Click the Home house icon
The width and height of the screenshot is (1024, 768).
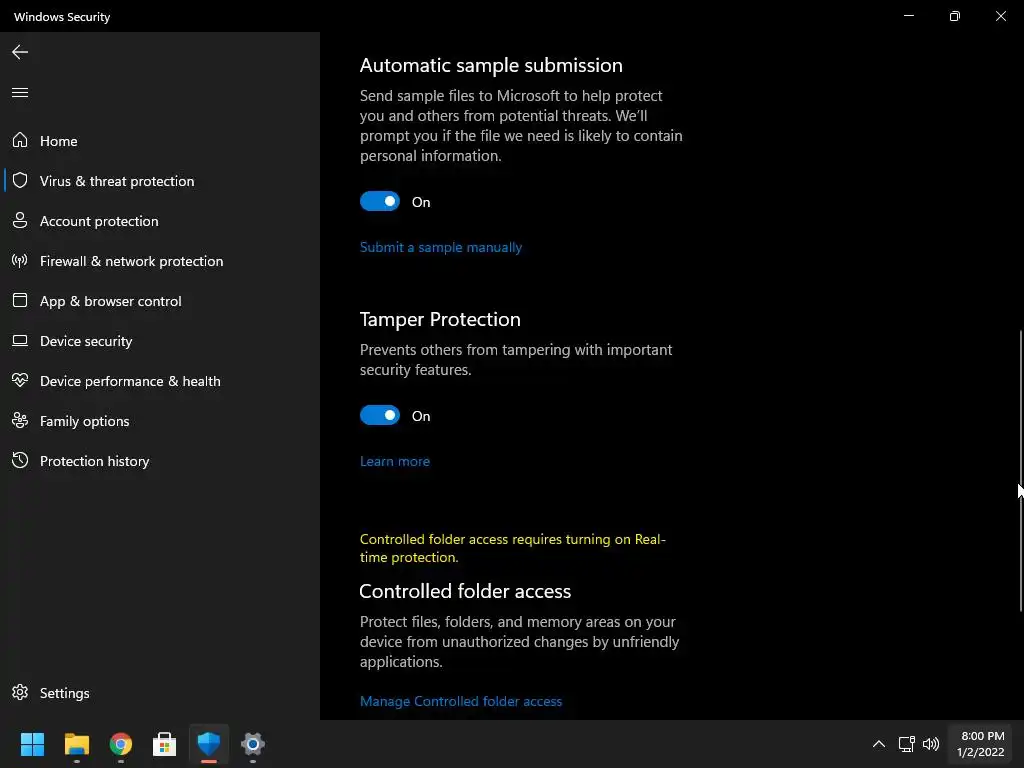click(20, 140)
